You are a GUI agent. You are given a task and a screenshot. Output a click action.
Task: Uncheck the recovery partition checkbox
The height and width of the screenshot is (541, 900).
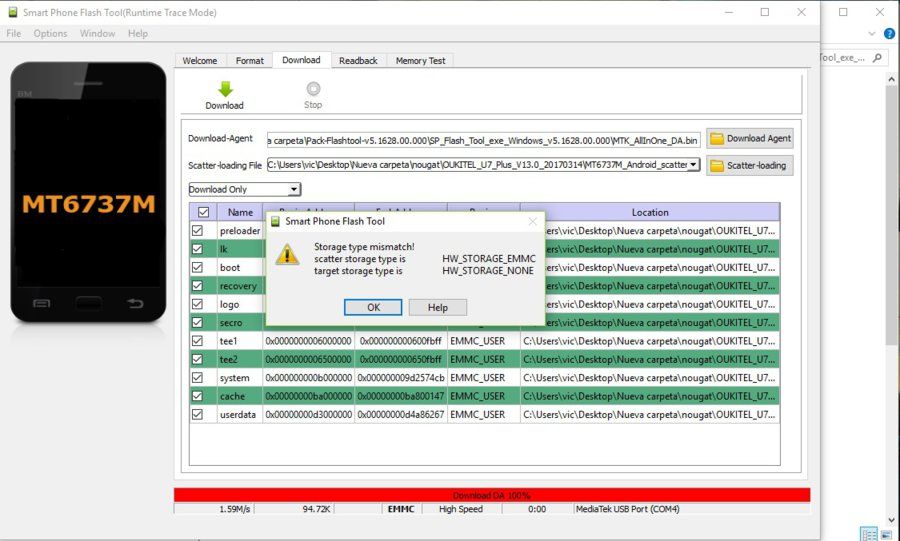197,286
